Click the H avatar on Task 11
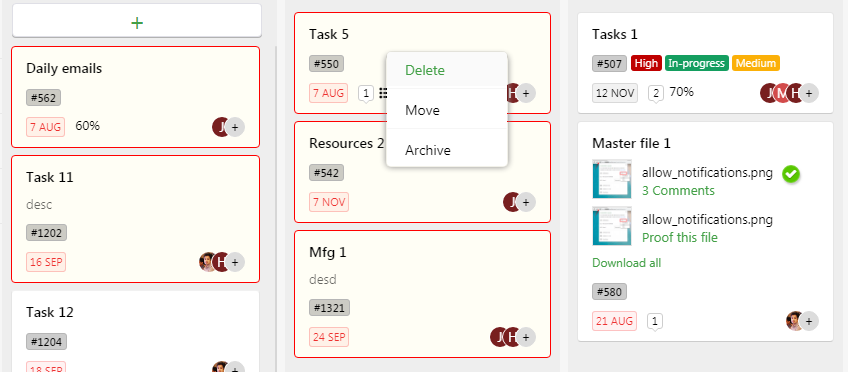848x372 pixels. (220, 263)
